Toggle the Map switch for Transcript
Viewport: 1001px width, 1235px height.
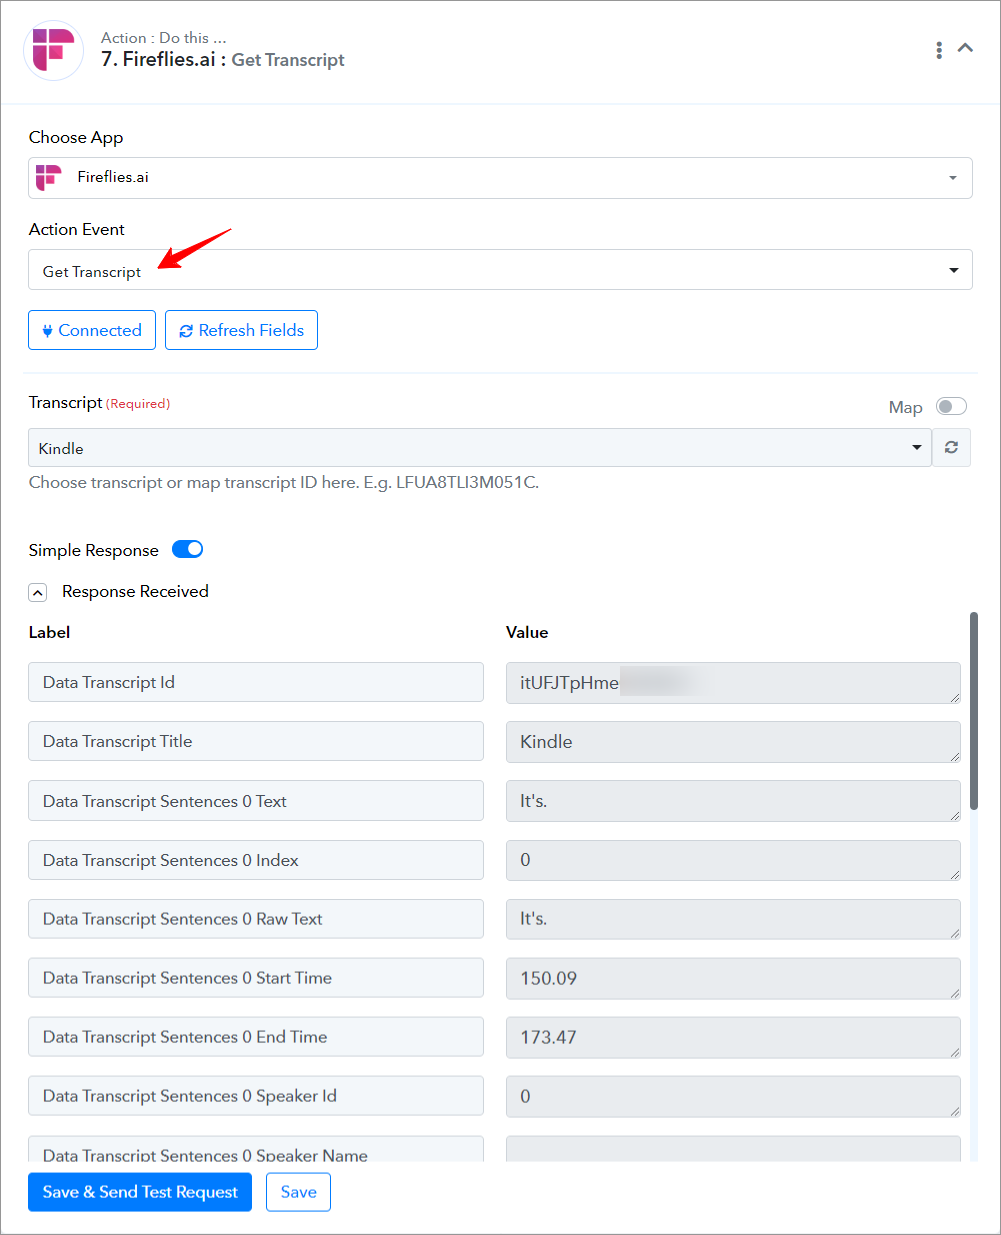[x=951, y=406]
